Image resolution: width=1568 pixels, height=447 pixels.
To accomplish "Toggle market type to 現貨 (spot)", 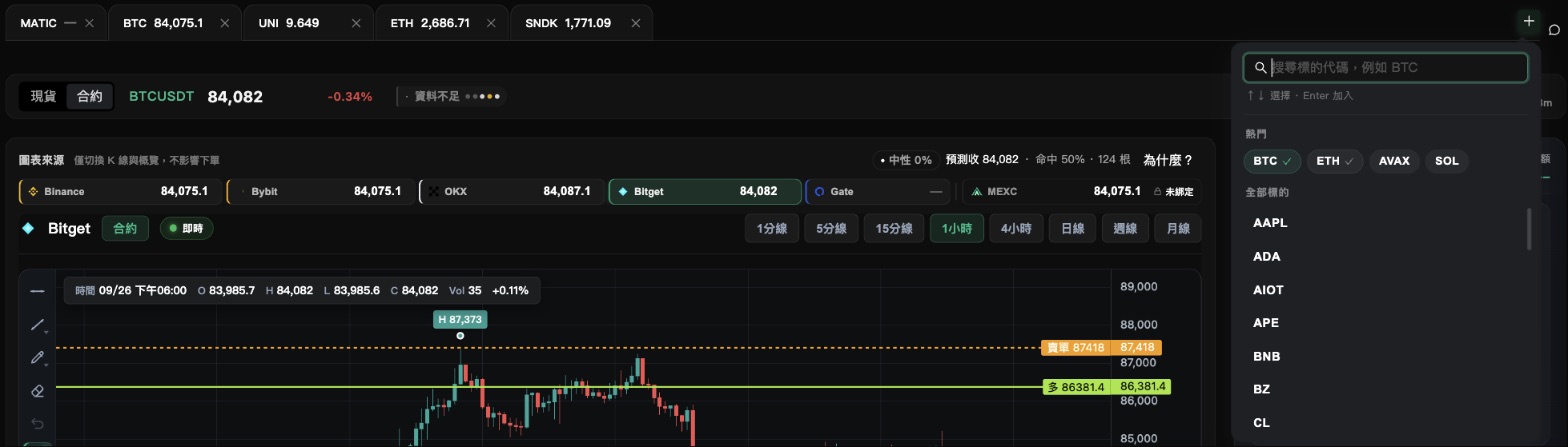I will tap(43, 97).
